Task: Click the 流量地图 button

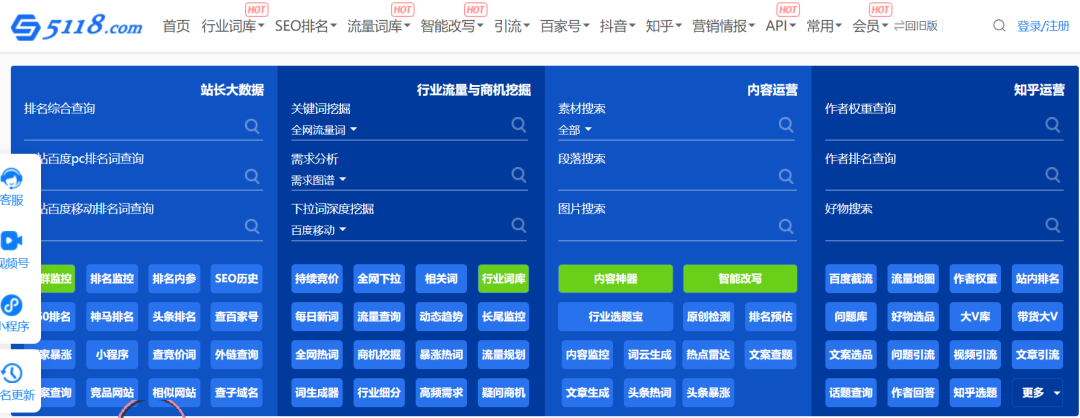Action: pyautogui.click(x=913, y=279)
